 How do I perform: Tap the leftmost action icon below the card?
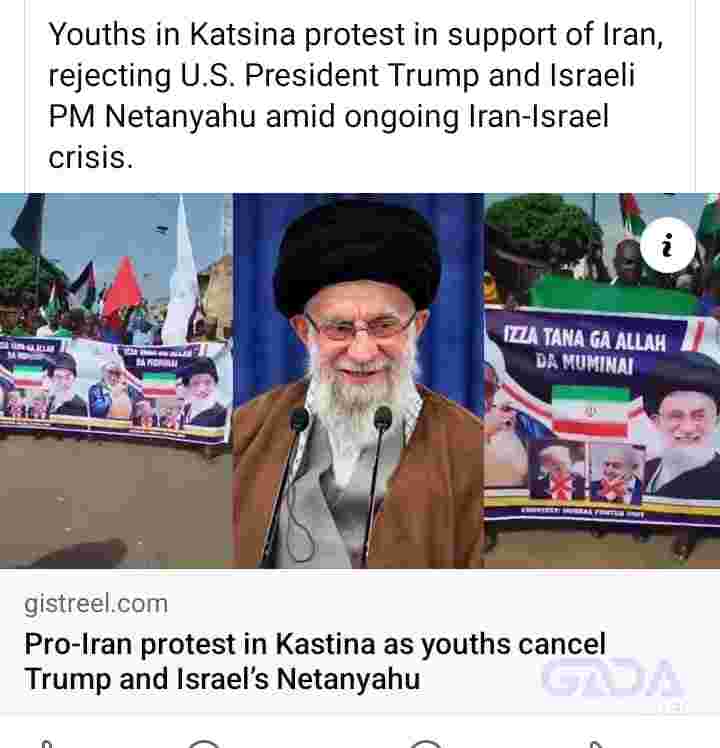(46, 744)
